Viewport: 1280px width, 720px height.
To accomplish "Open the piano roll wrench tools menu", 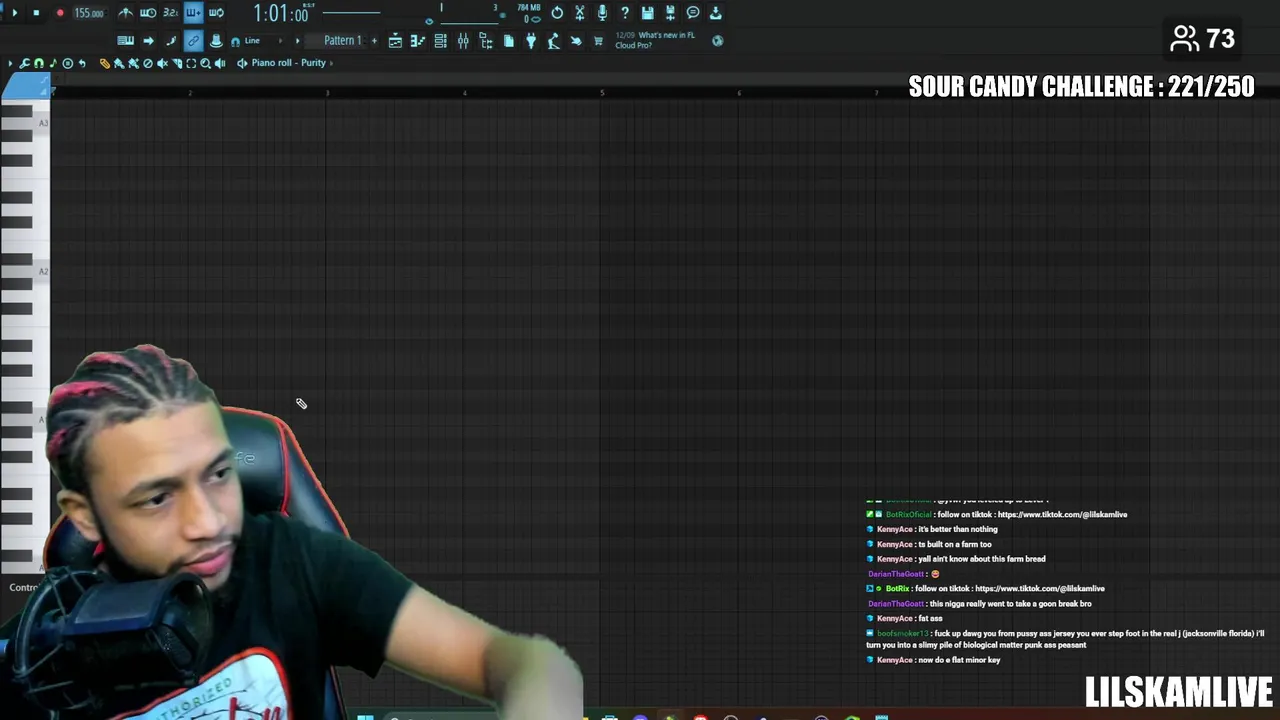I will click(24, 63).
